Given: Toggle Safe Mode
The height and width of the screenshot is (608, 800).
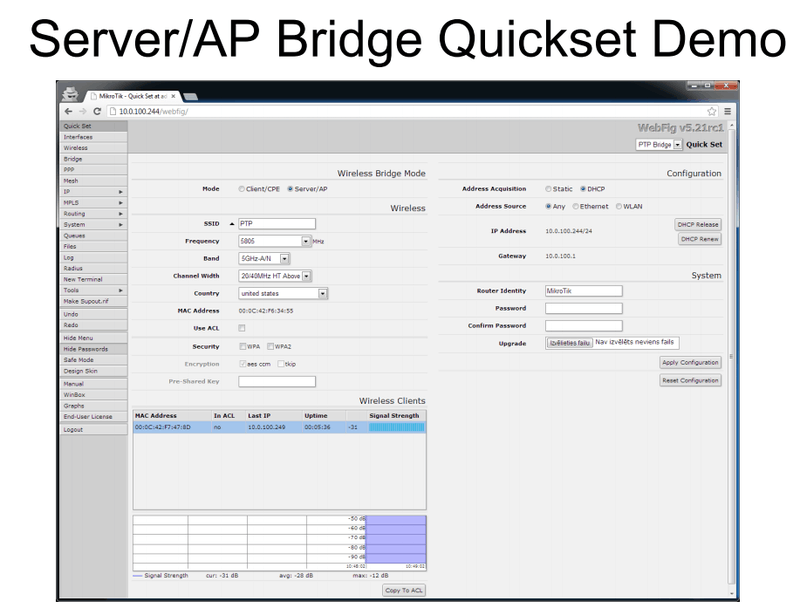Looking at the screenshot, I should (93, 360).
